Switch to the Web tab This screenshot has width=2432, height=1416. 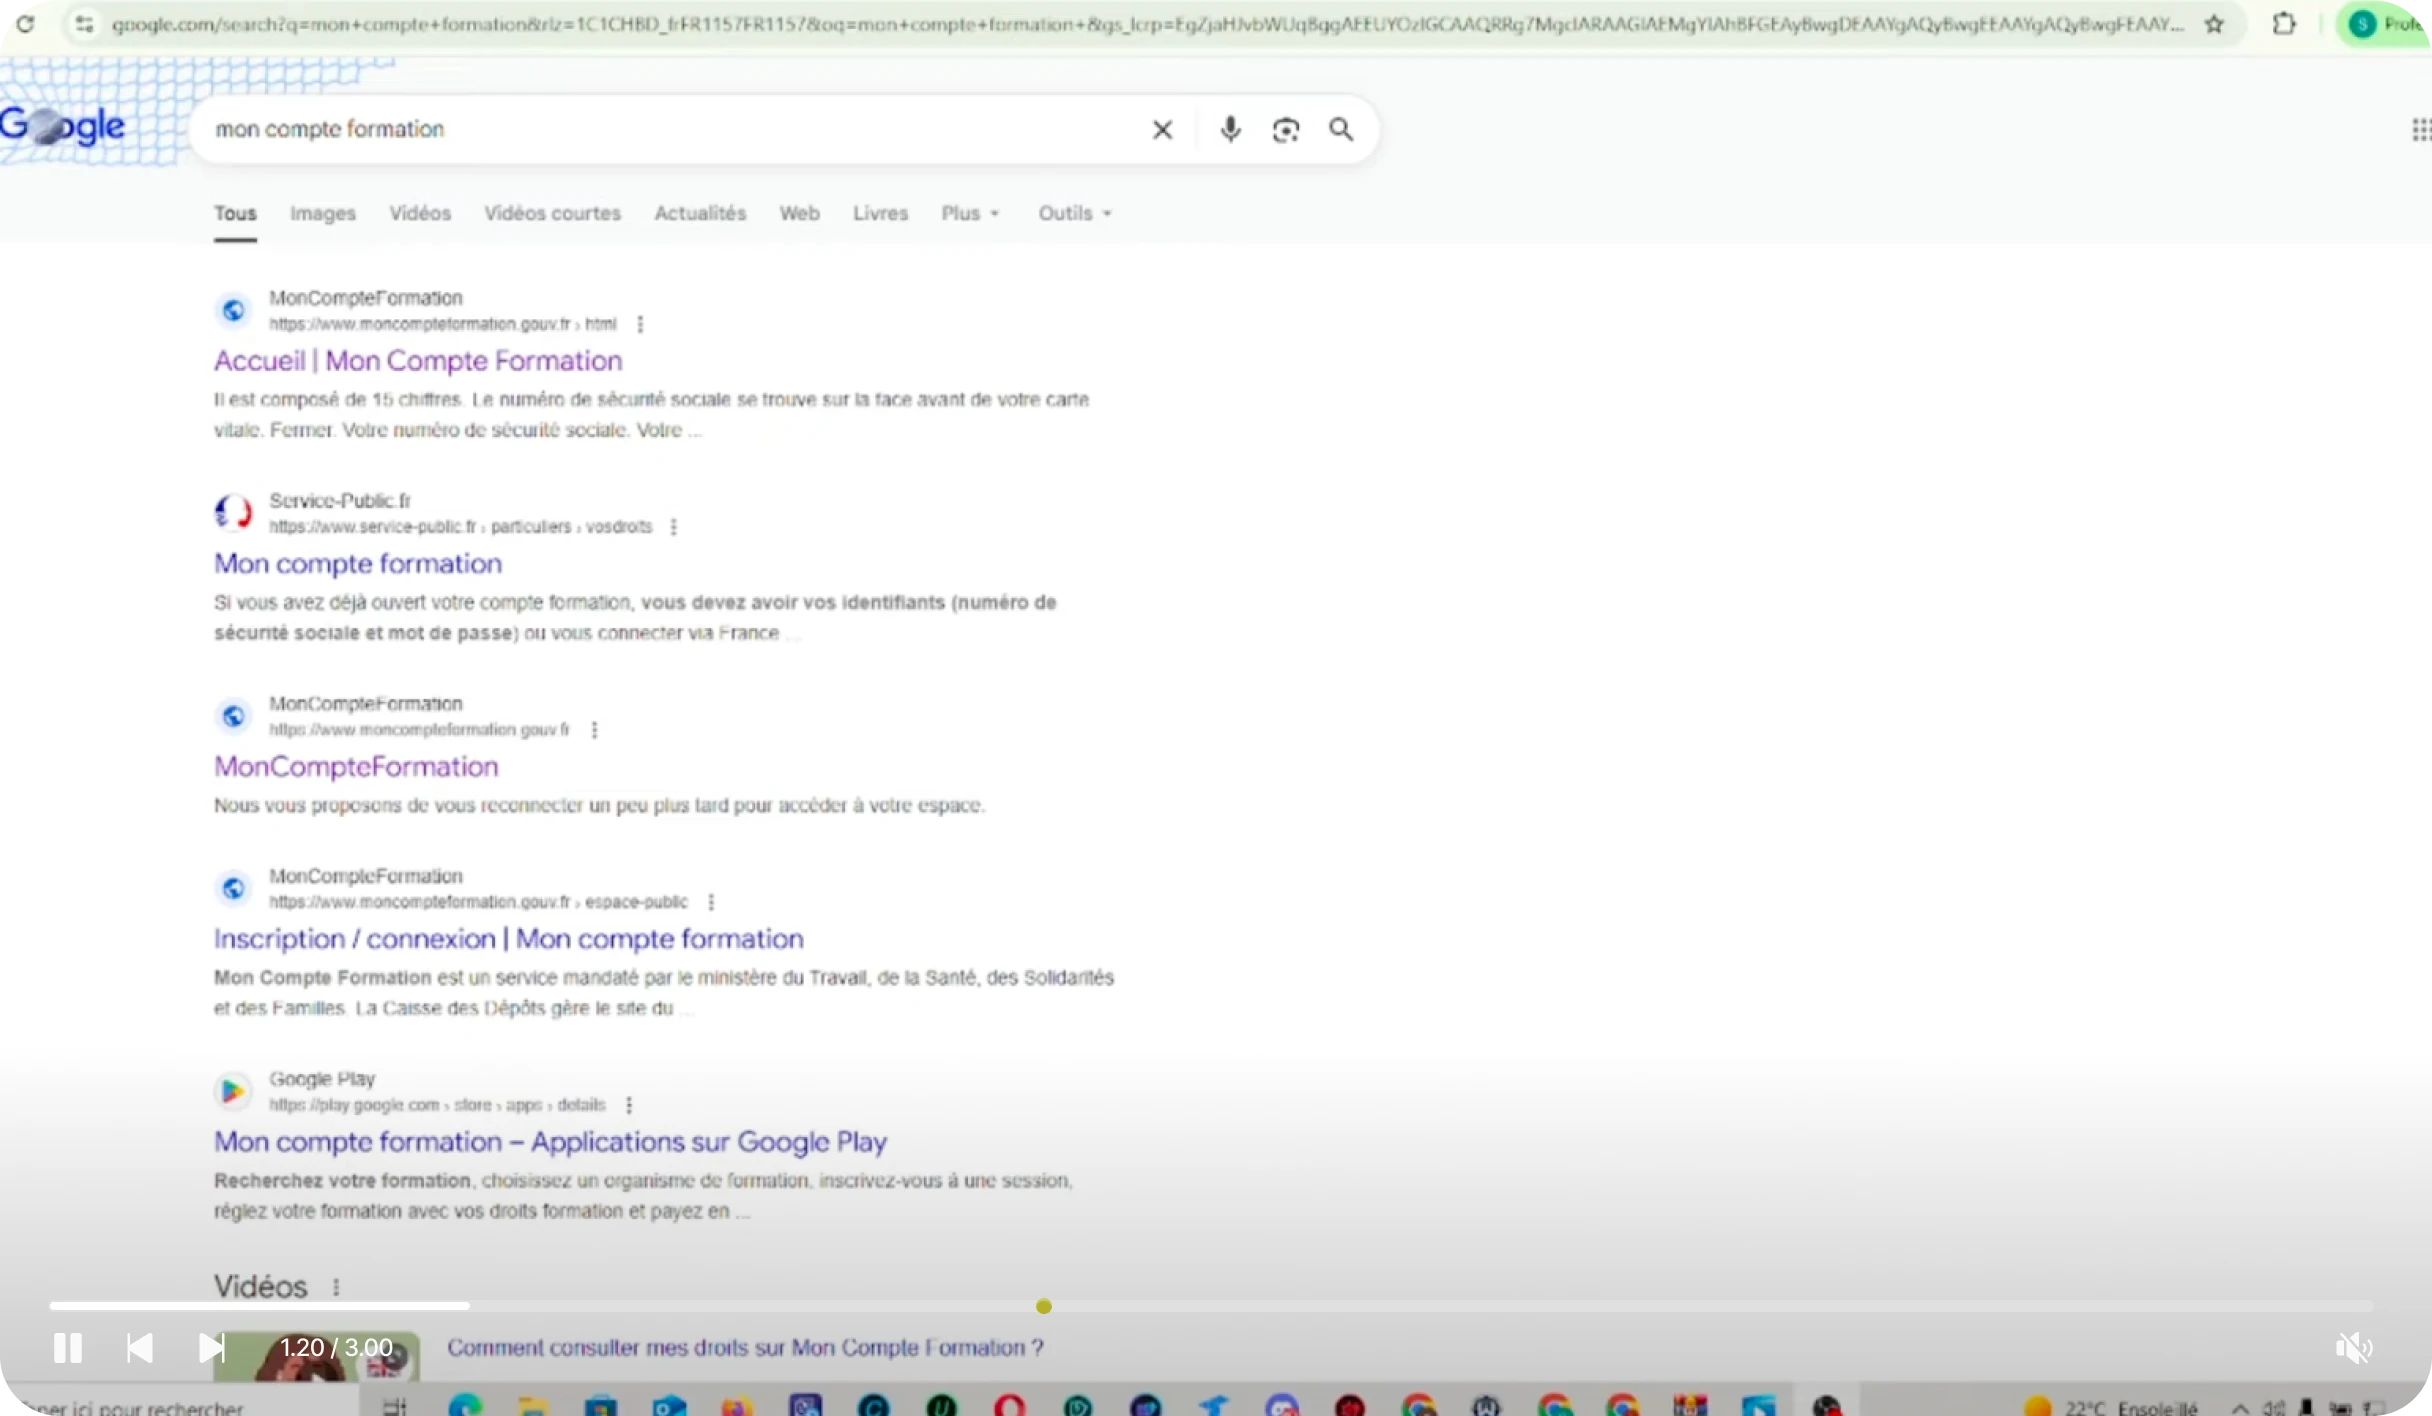point(800,213)
